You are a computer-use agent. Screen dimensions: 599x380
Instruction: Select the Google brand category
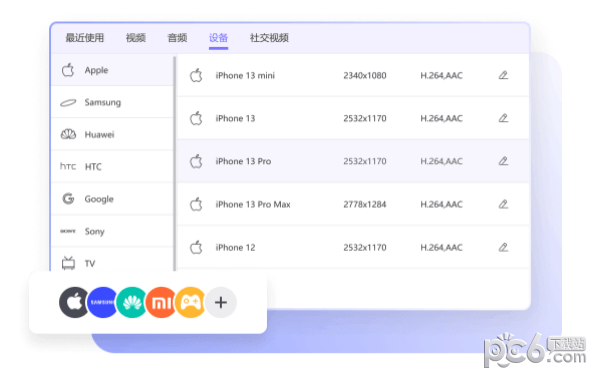112,199
